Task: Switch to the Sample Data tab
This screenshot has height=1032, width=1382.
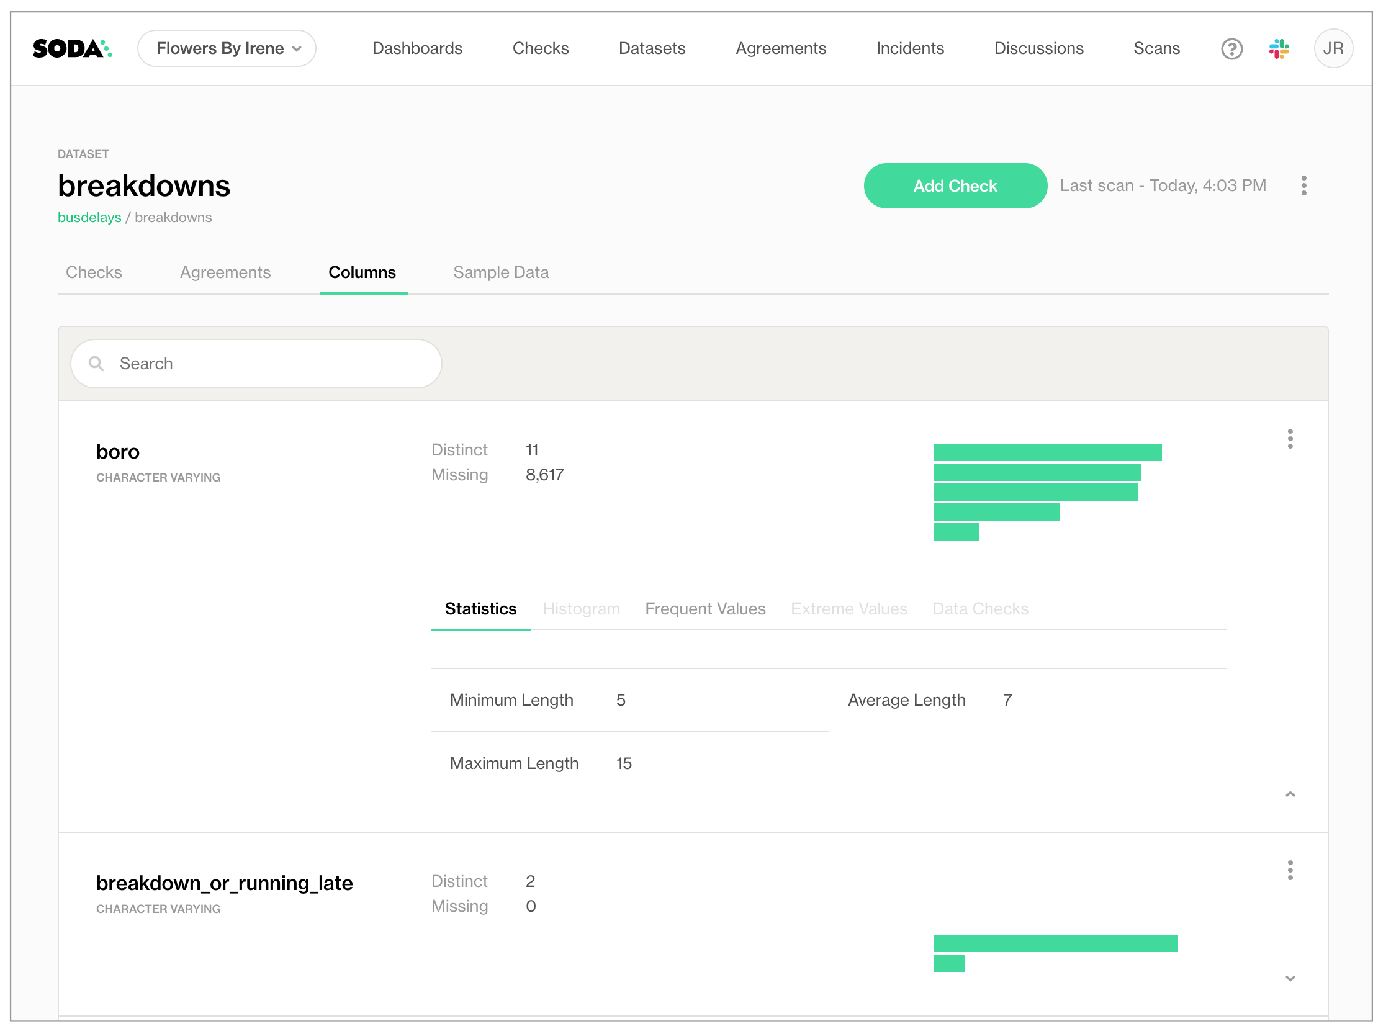Action: pos(500,272)
